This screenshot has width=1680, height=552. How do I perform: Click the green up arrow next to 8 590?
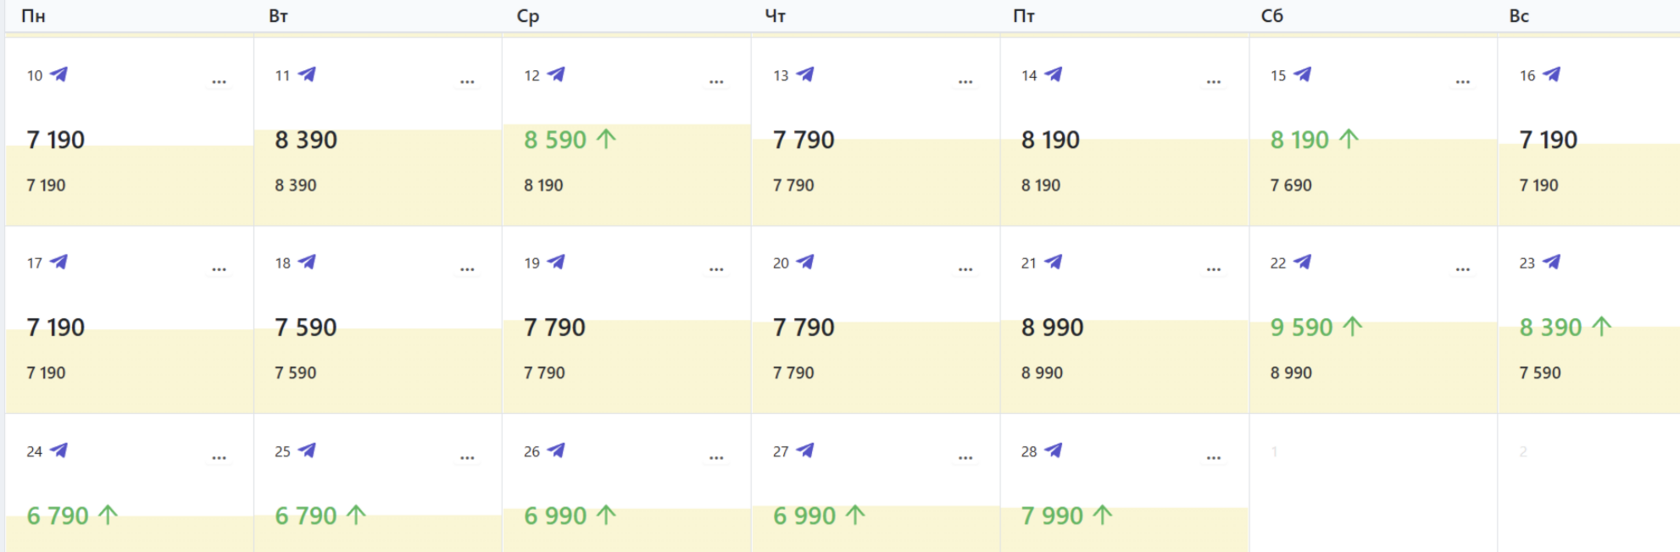pyautogui.click(x=606, y=140)
